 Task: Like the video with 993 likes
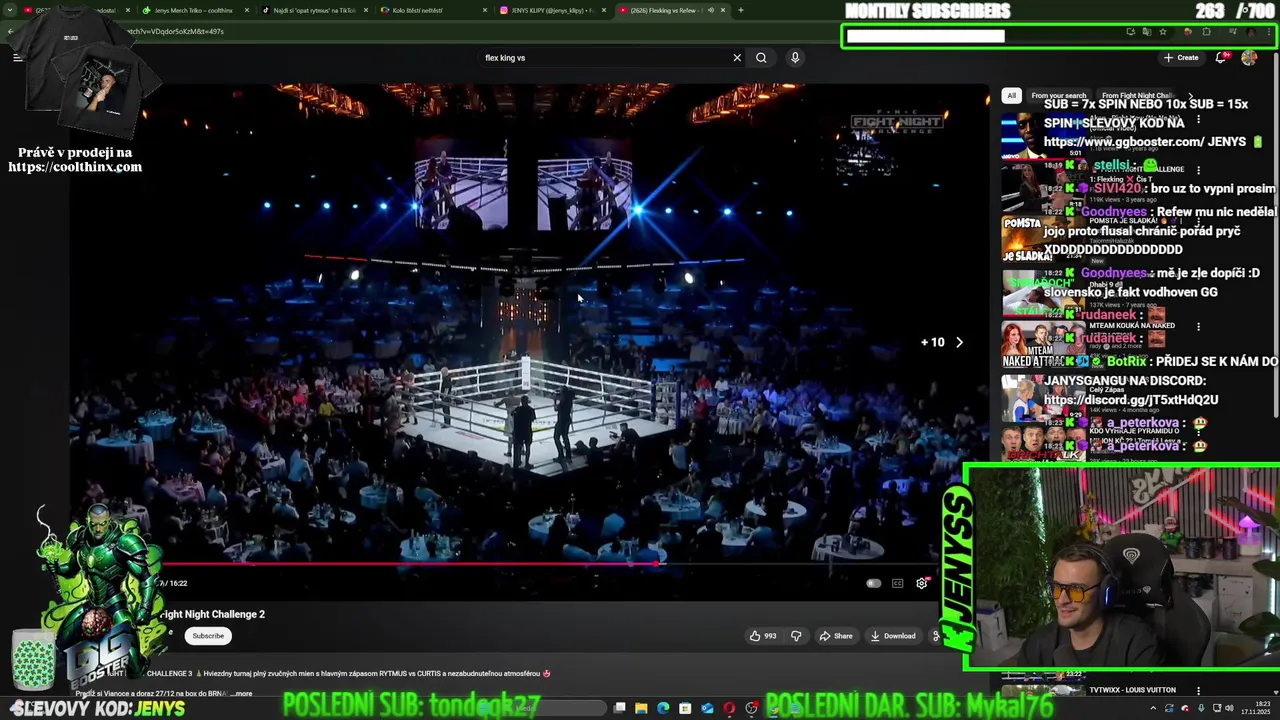click(x=763, y=636)
